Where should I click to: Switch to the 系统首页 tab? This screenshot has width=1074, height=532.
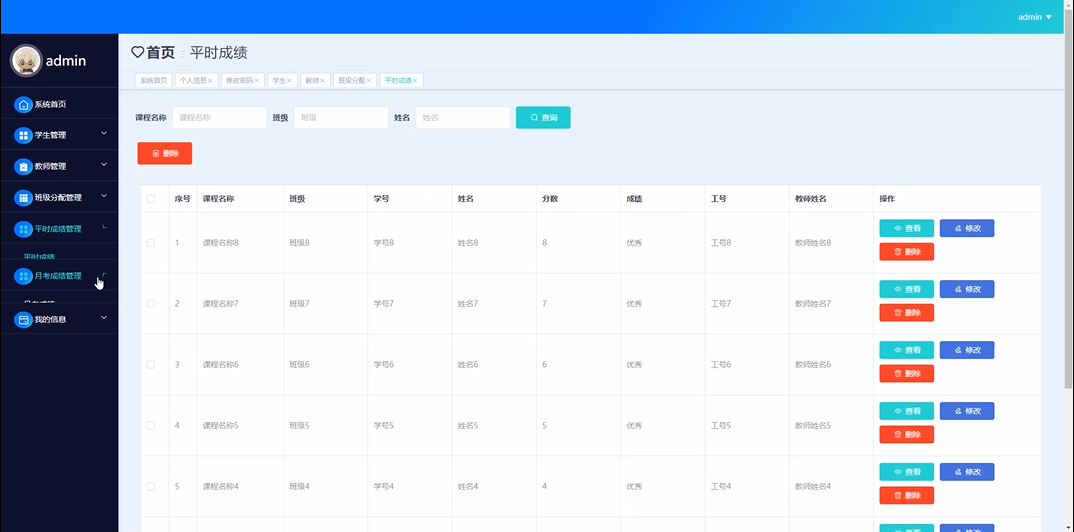[x=153, y=81]
